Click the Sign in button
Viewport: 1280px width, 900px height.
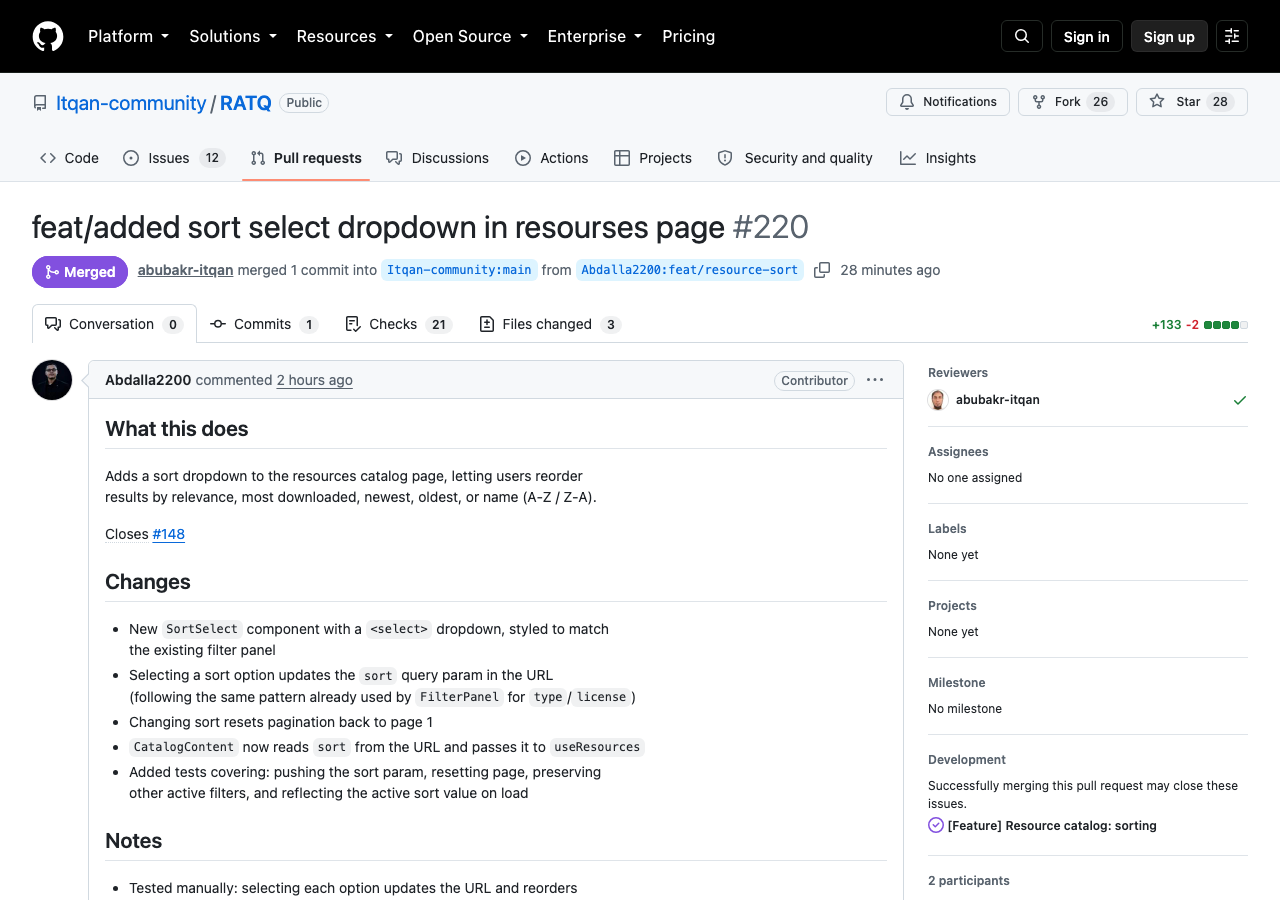click(1087, 36)
